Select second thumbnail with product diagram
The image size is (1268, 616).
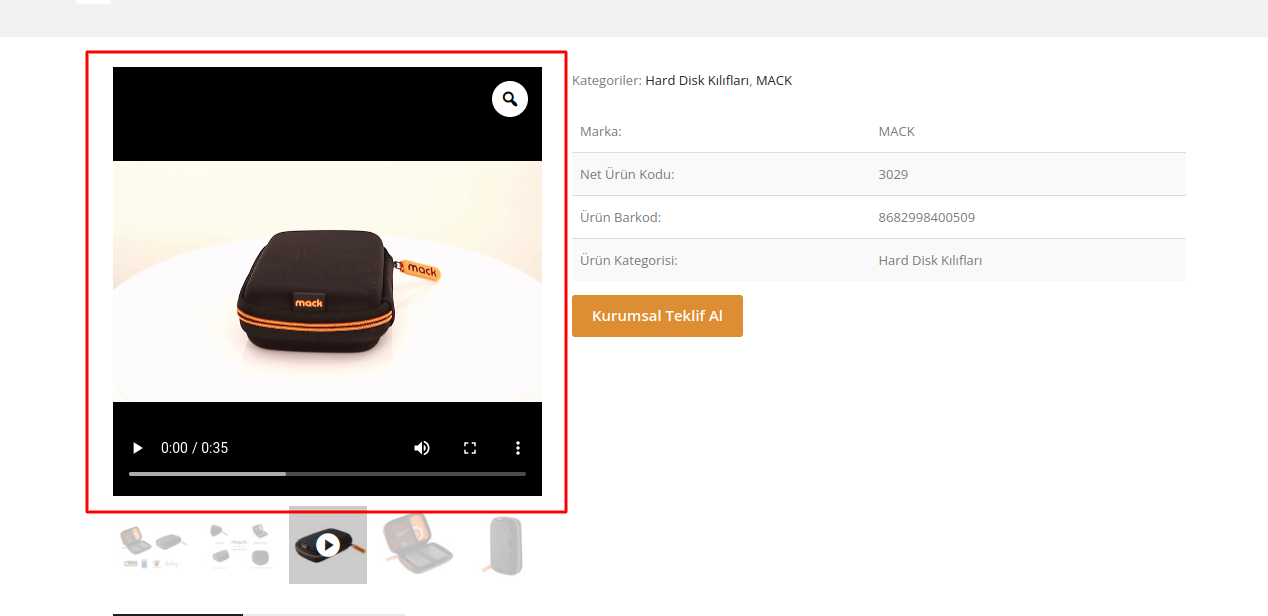(240, 545)
